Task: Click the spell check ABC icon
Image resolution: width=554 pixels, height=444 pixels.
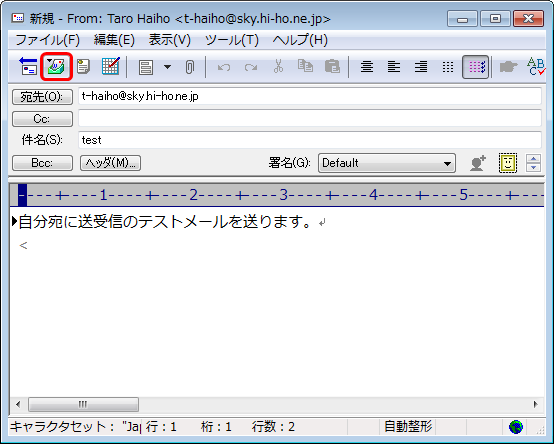Action: tap(536, 66)
